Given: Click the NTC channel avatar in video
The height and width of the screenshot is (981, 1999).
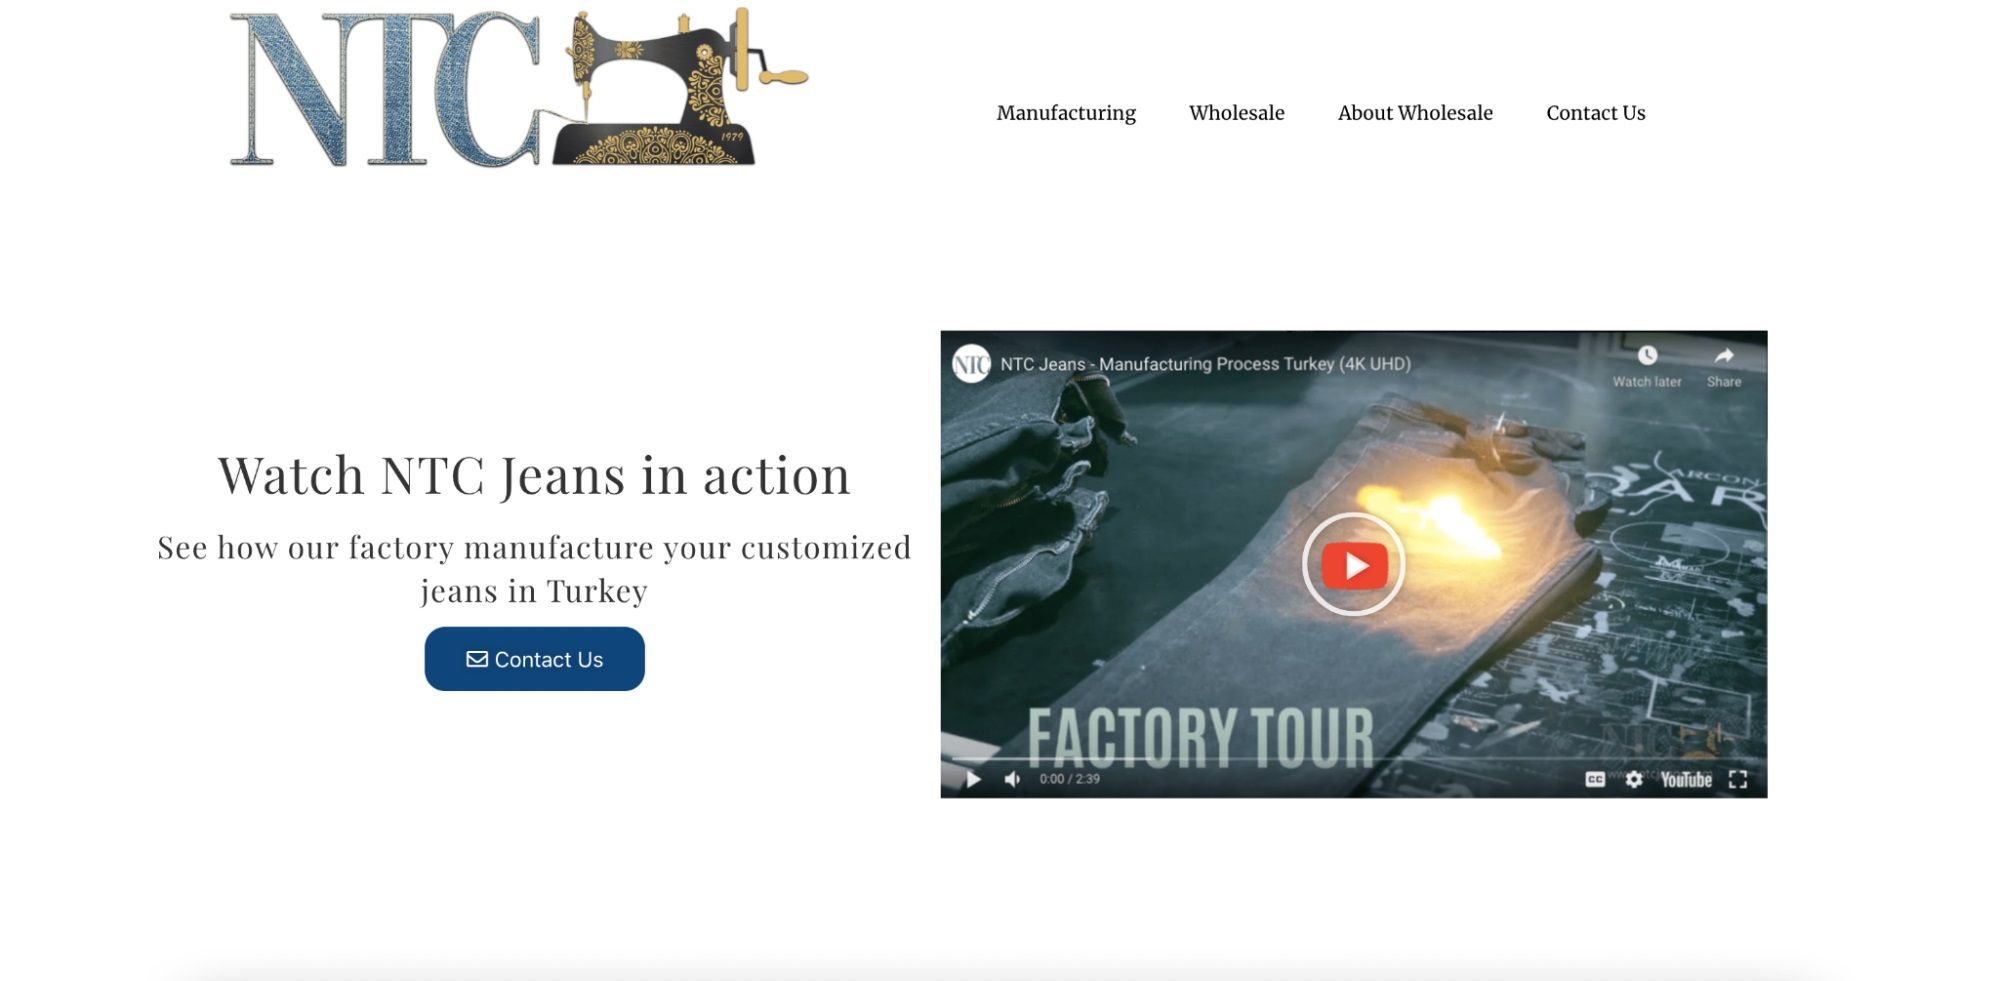Looking at the screenshot, I should click(x=970, y=364).
